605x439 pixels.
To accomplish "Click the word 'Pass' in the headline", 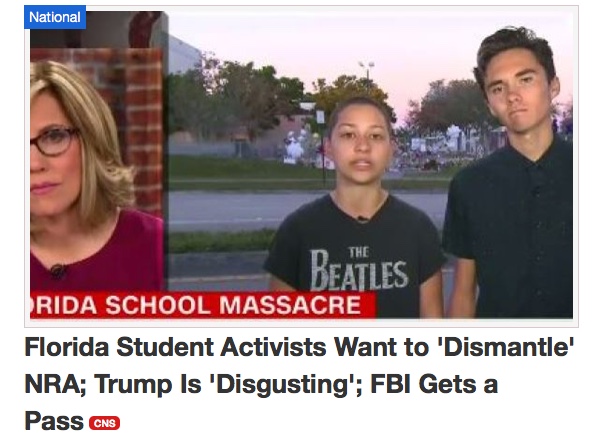I will (x=54, y=421).
